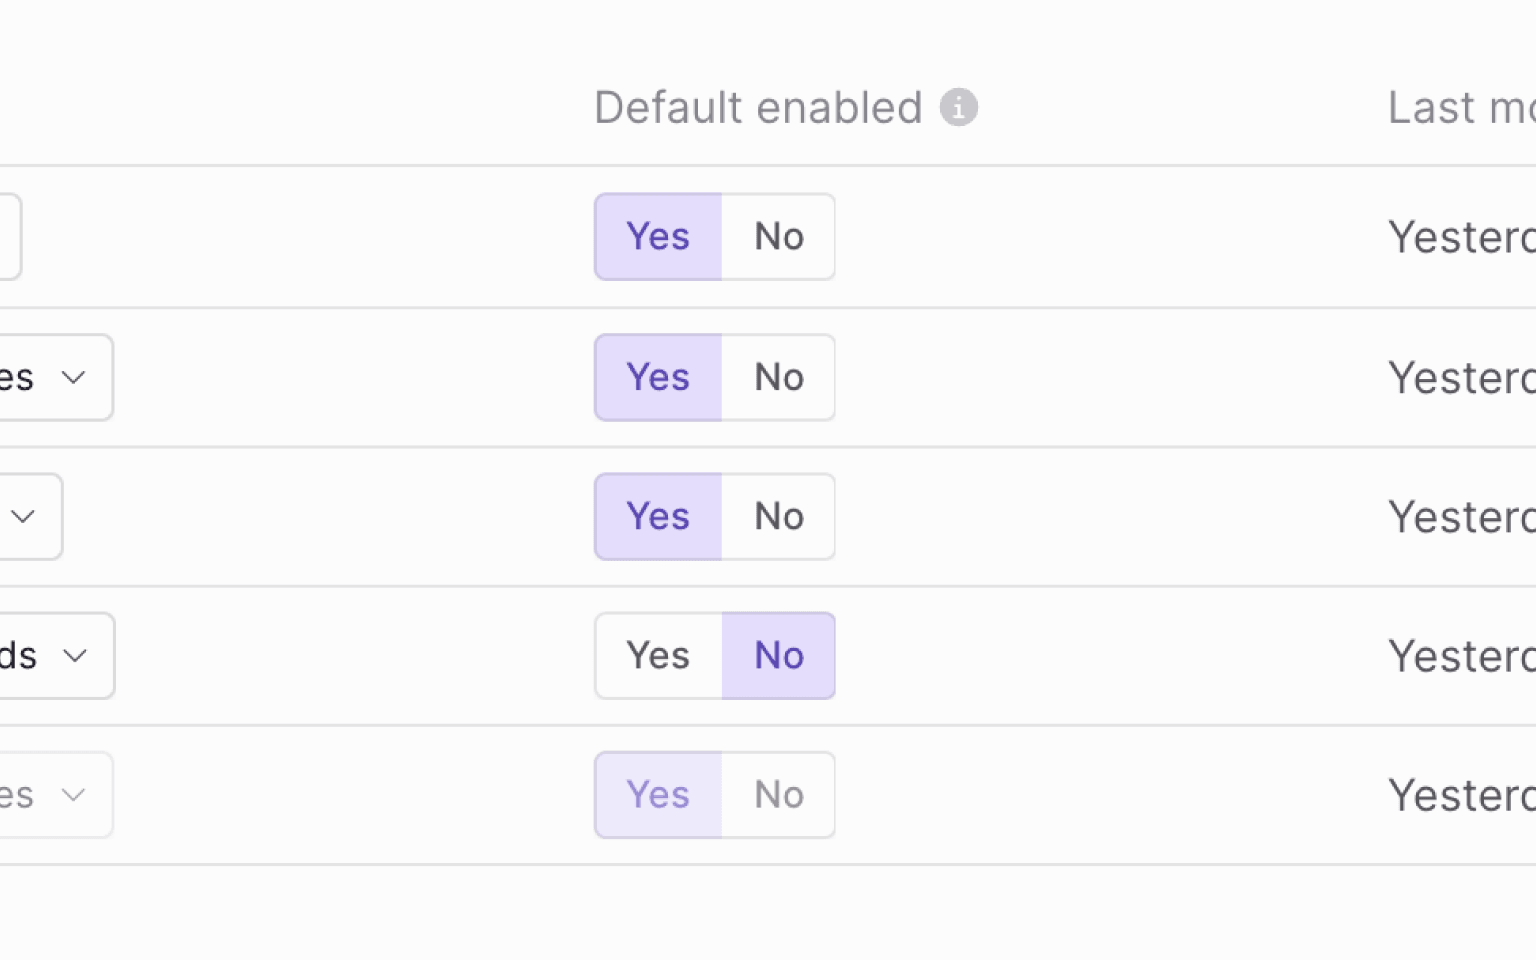Click the Last modified column header

point(1460,107)
